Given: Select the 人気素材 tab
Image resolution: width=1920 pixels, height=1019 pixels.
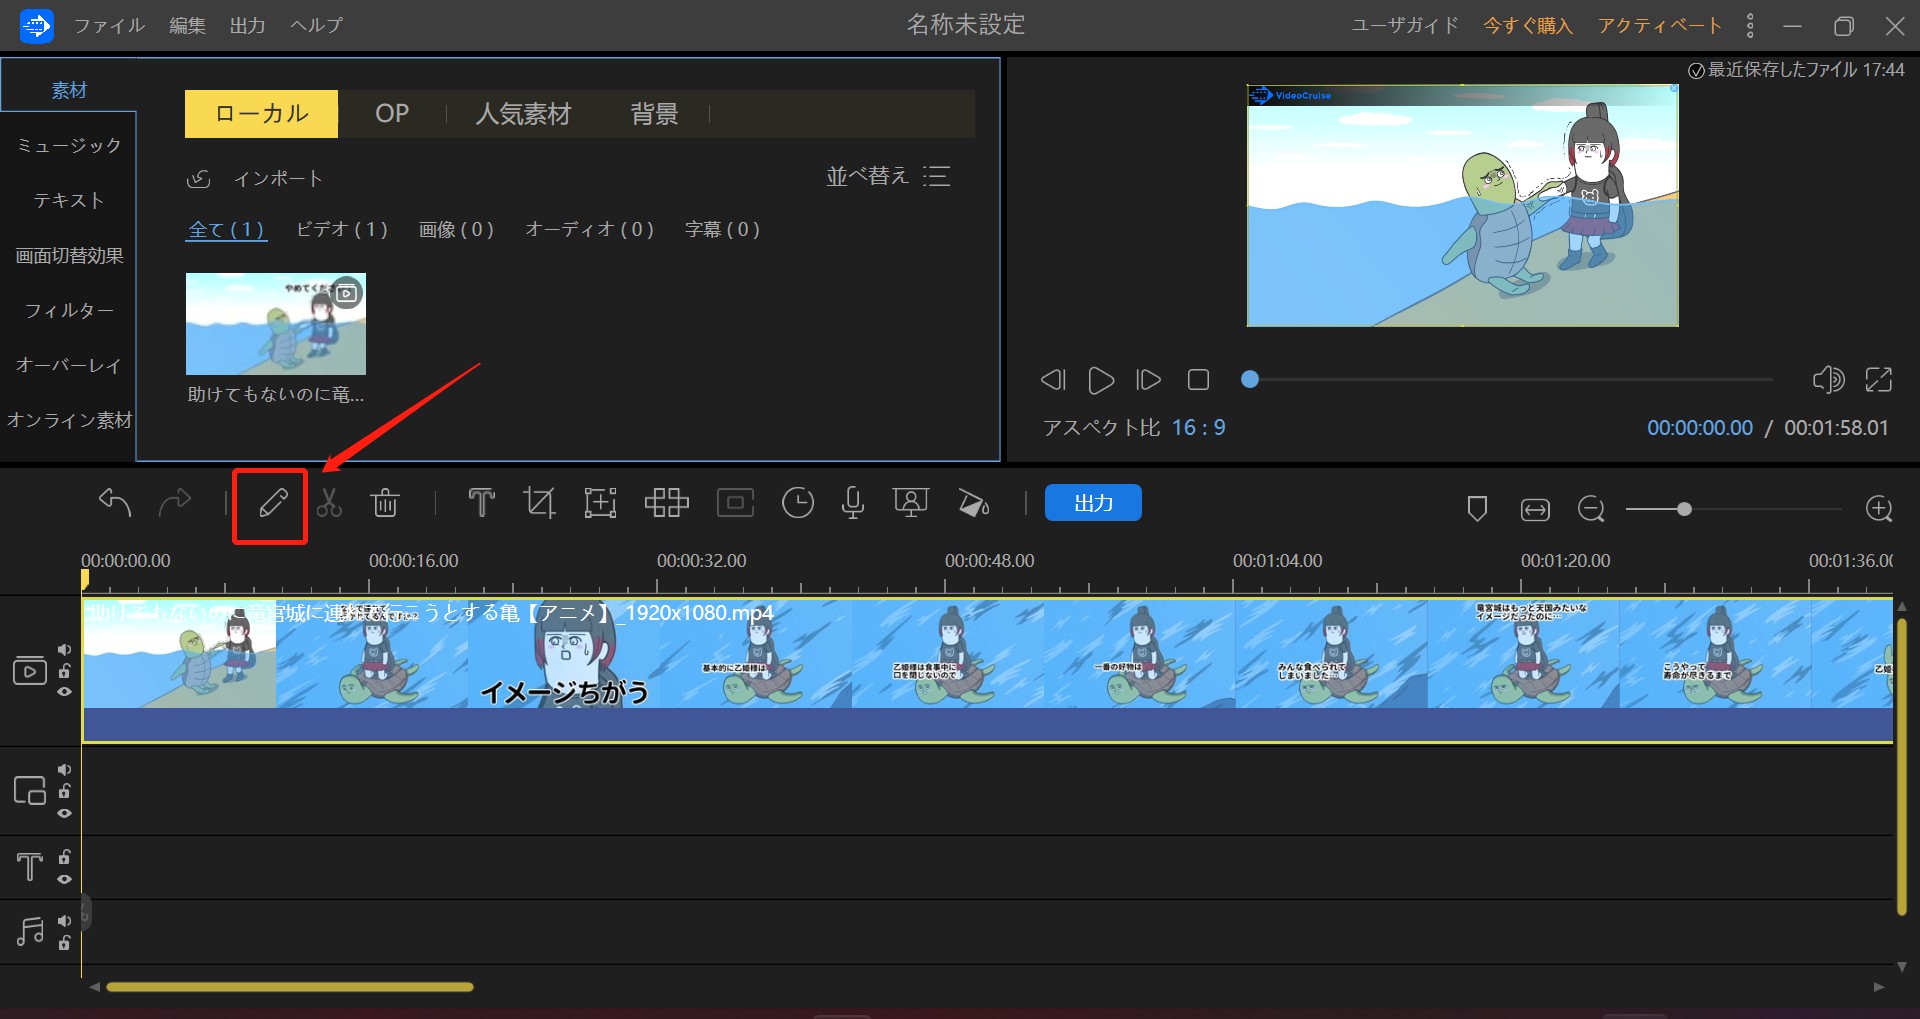Looking at the screenshot, I should pyautogui.click(x=523, y=114).
